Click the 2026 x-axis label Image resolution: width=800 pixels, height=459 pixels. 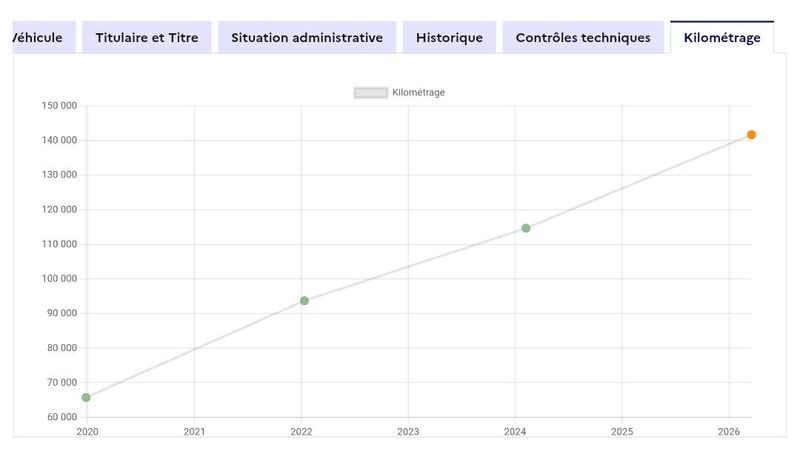pyautogui.click(x=729, y=431)
